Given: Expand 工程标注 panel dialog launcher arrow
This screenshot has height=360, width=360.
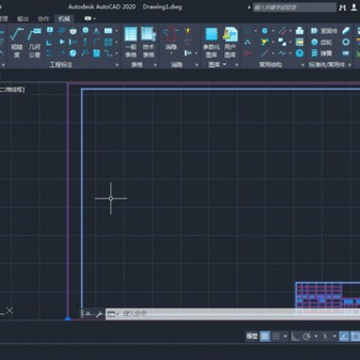Looking at the screenshot, I should (x=117, y=65).
